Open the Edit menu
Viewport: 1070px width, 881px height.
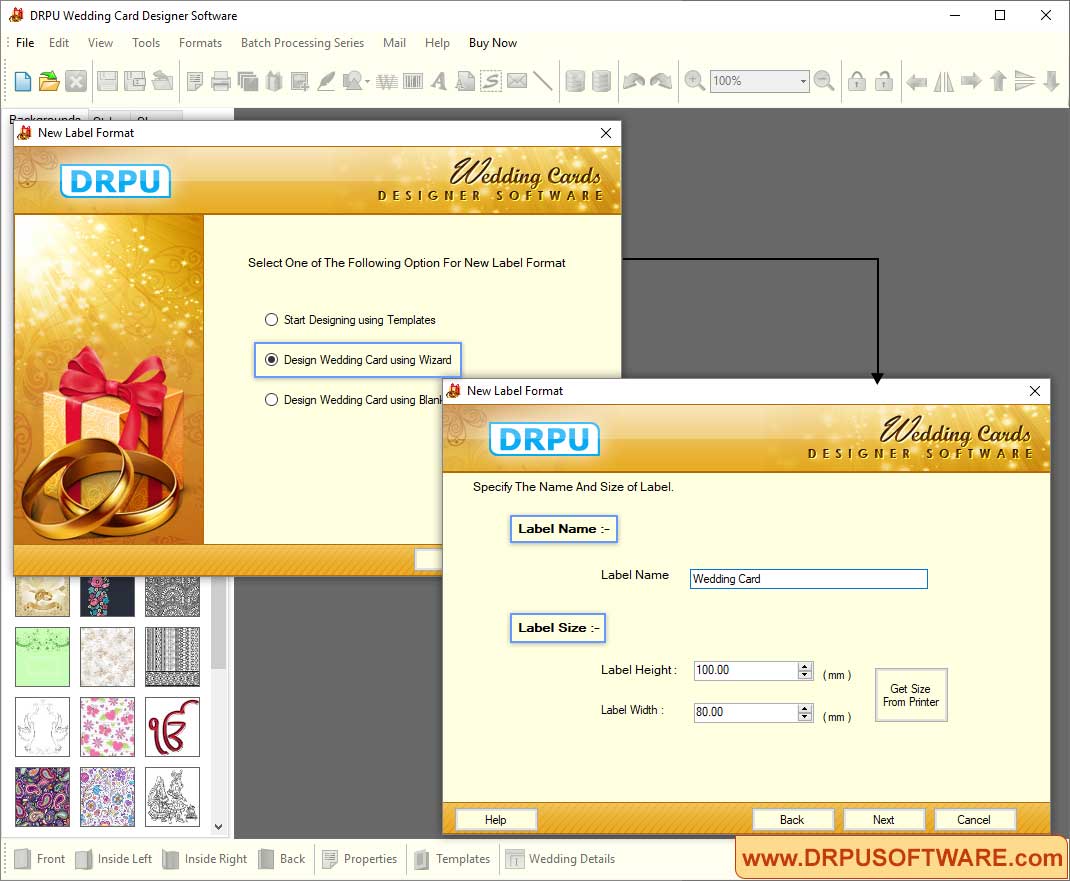59,42
